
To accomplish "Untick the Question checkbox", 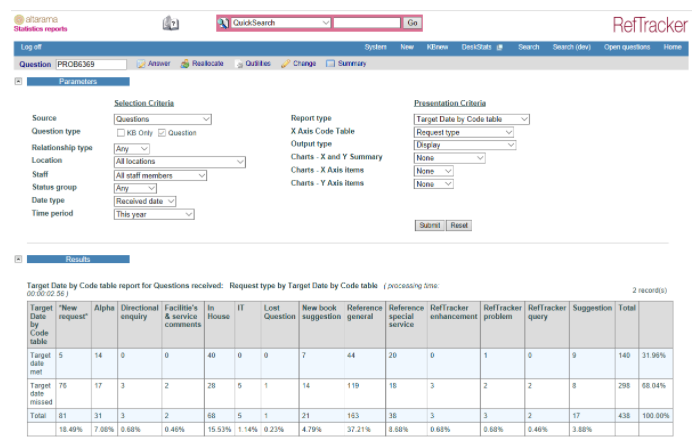I will pos(162,132).
